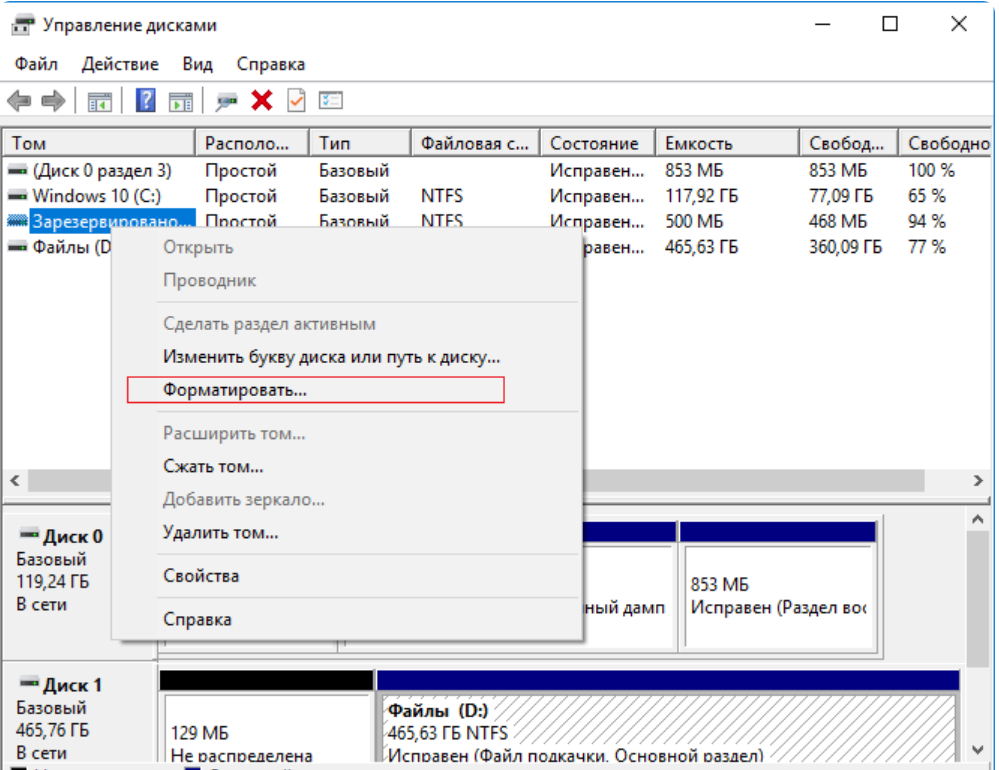Image resolution: width=999 pixels, height=770 pixels.
Task: Open the Действие menu
Action: [x=120, y=64]
